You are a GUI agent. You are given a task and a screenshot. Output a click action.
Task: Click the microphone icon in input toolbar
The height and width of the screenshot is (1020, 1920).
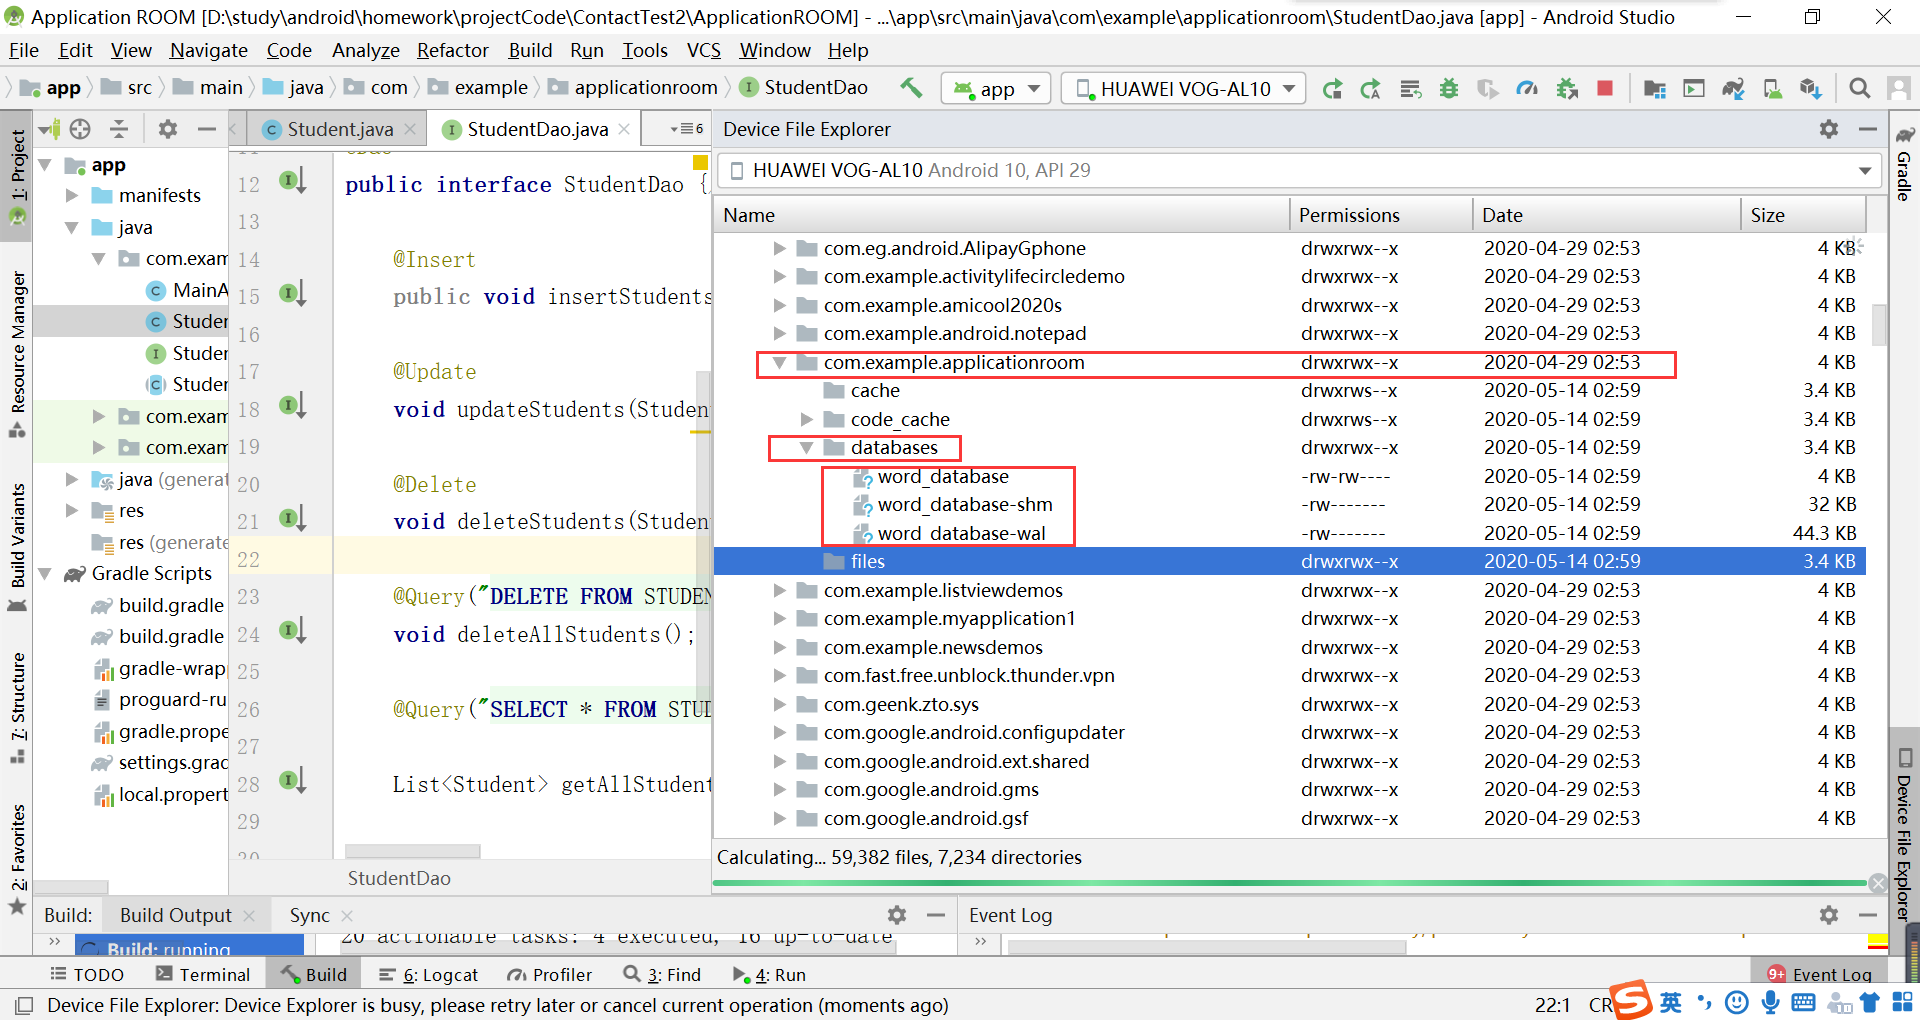[x=1771, y=1002]
